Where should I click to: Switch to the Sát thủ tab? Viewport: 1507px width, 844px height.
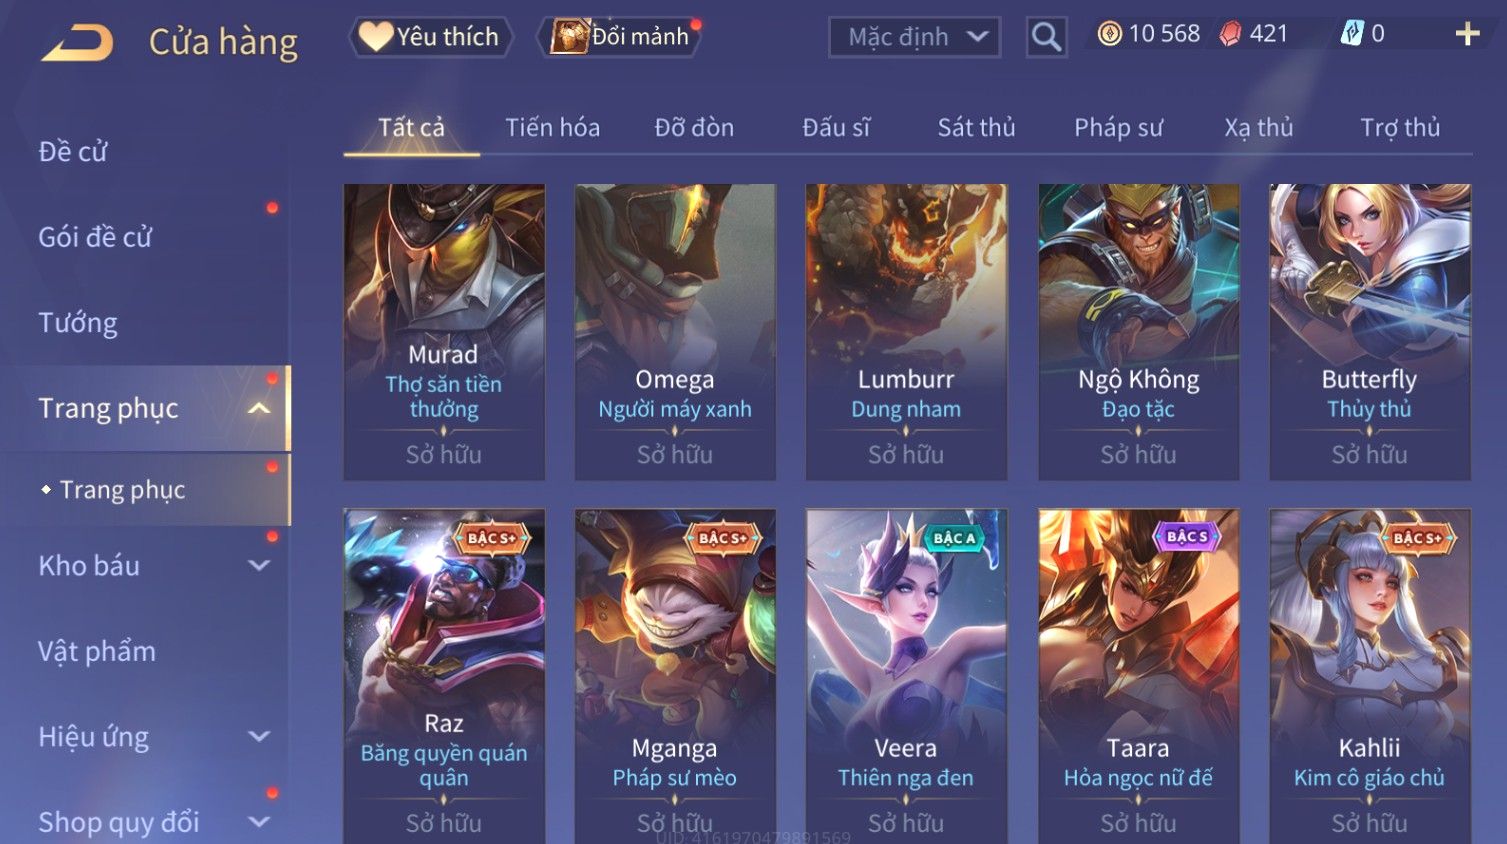pos(976,128)
